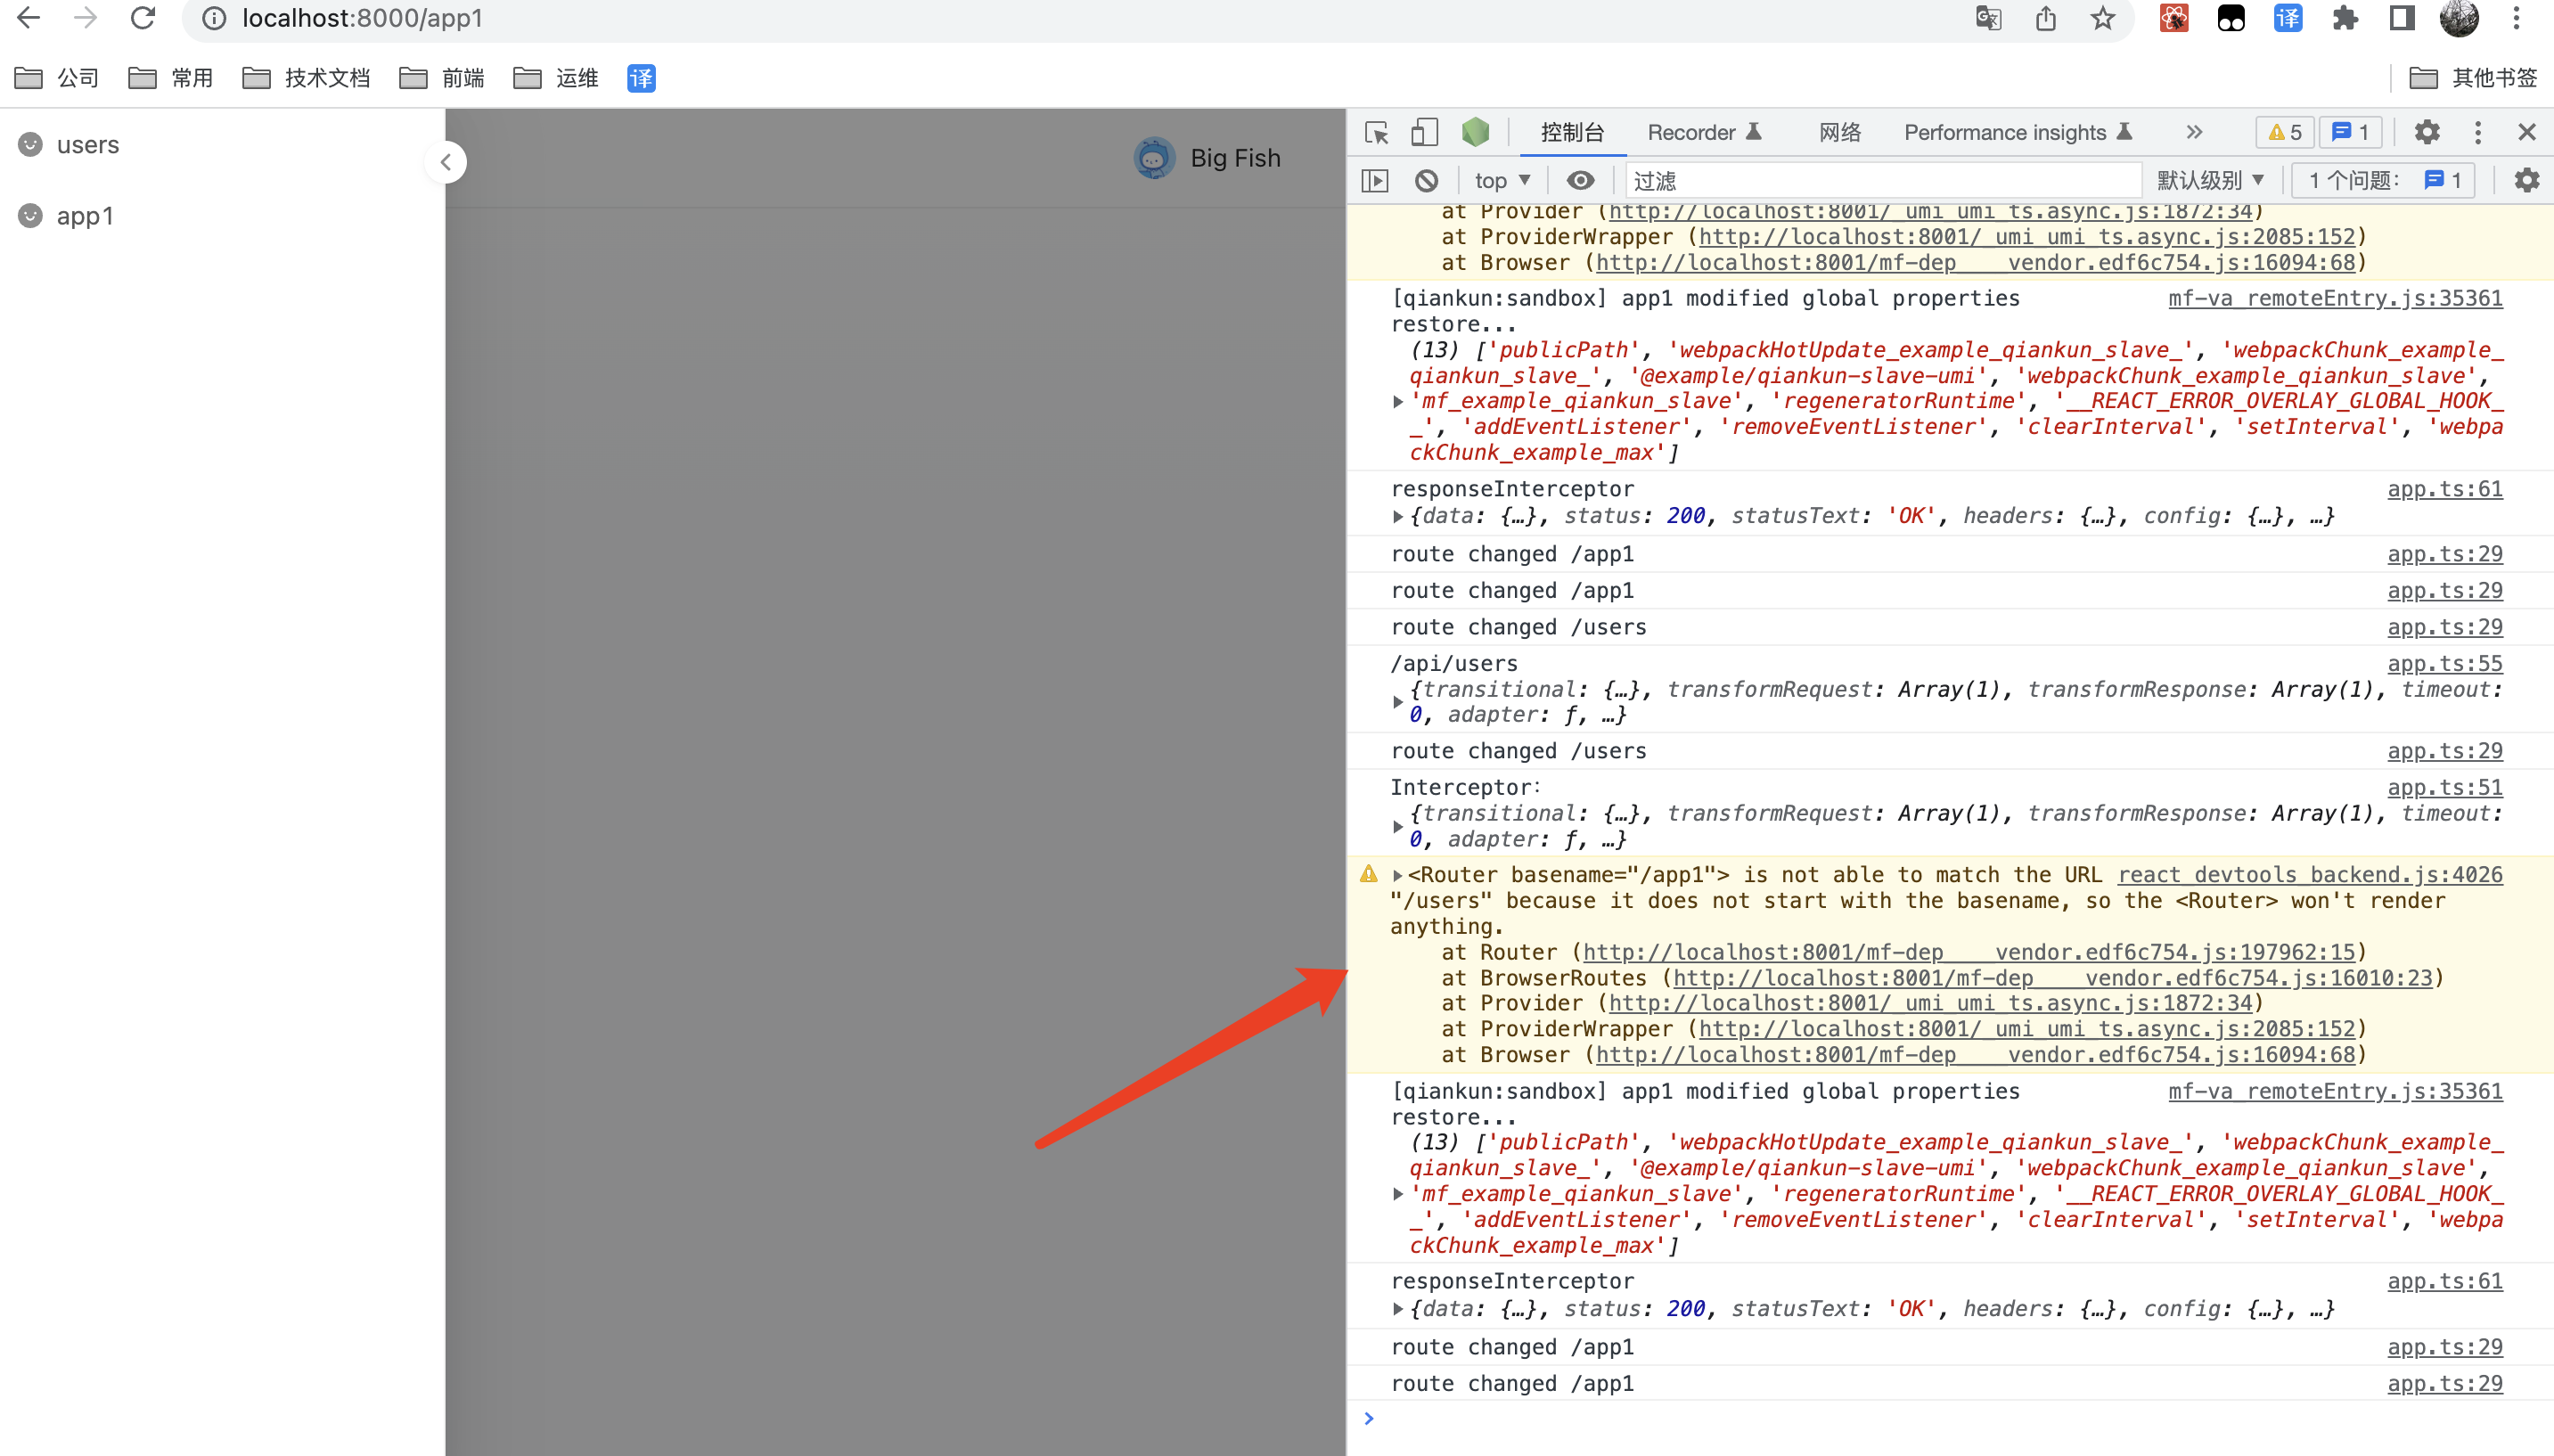
Task: Click the bookmark star icon
Action: coord(2102,18)
